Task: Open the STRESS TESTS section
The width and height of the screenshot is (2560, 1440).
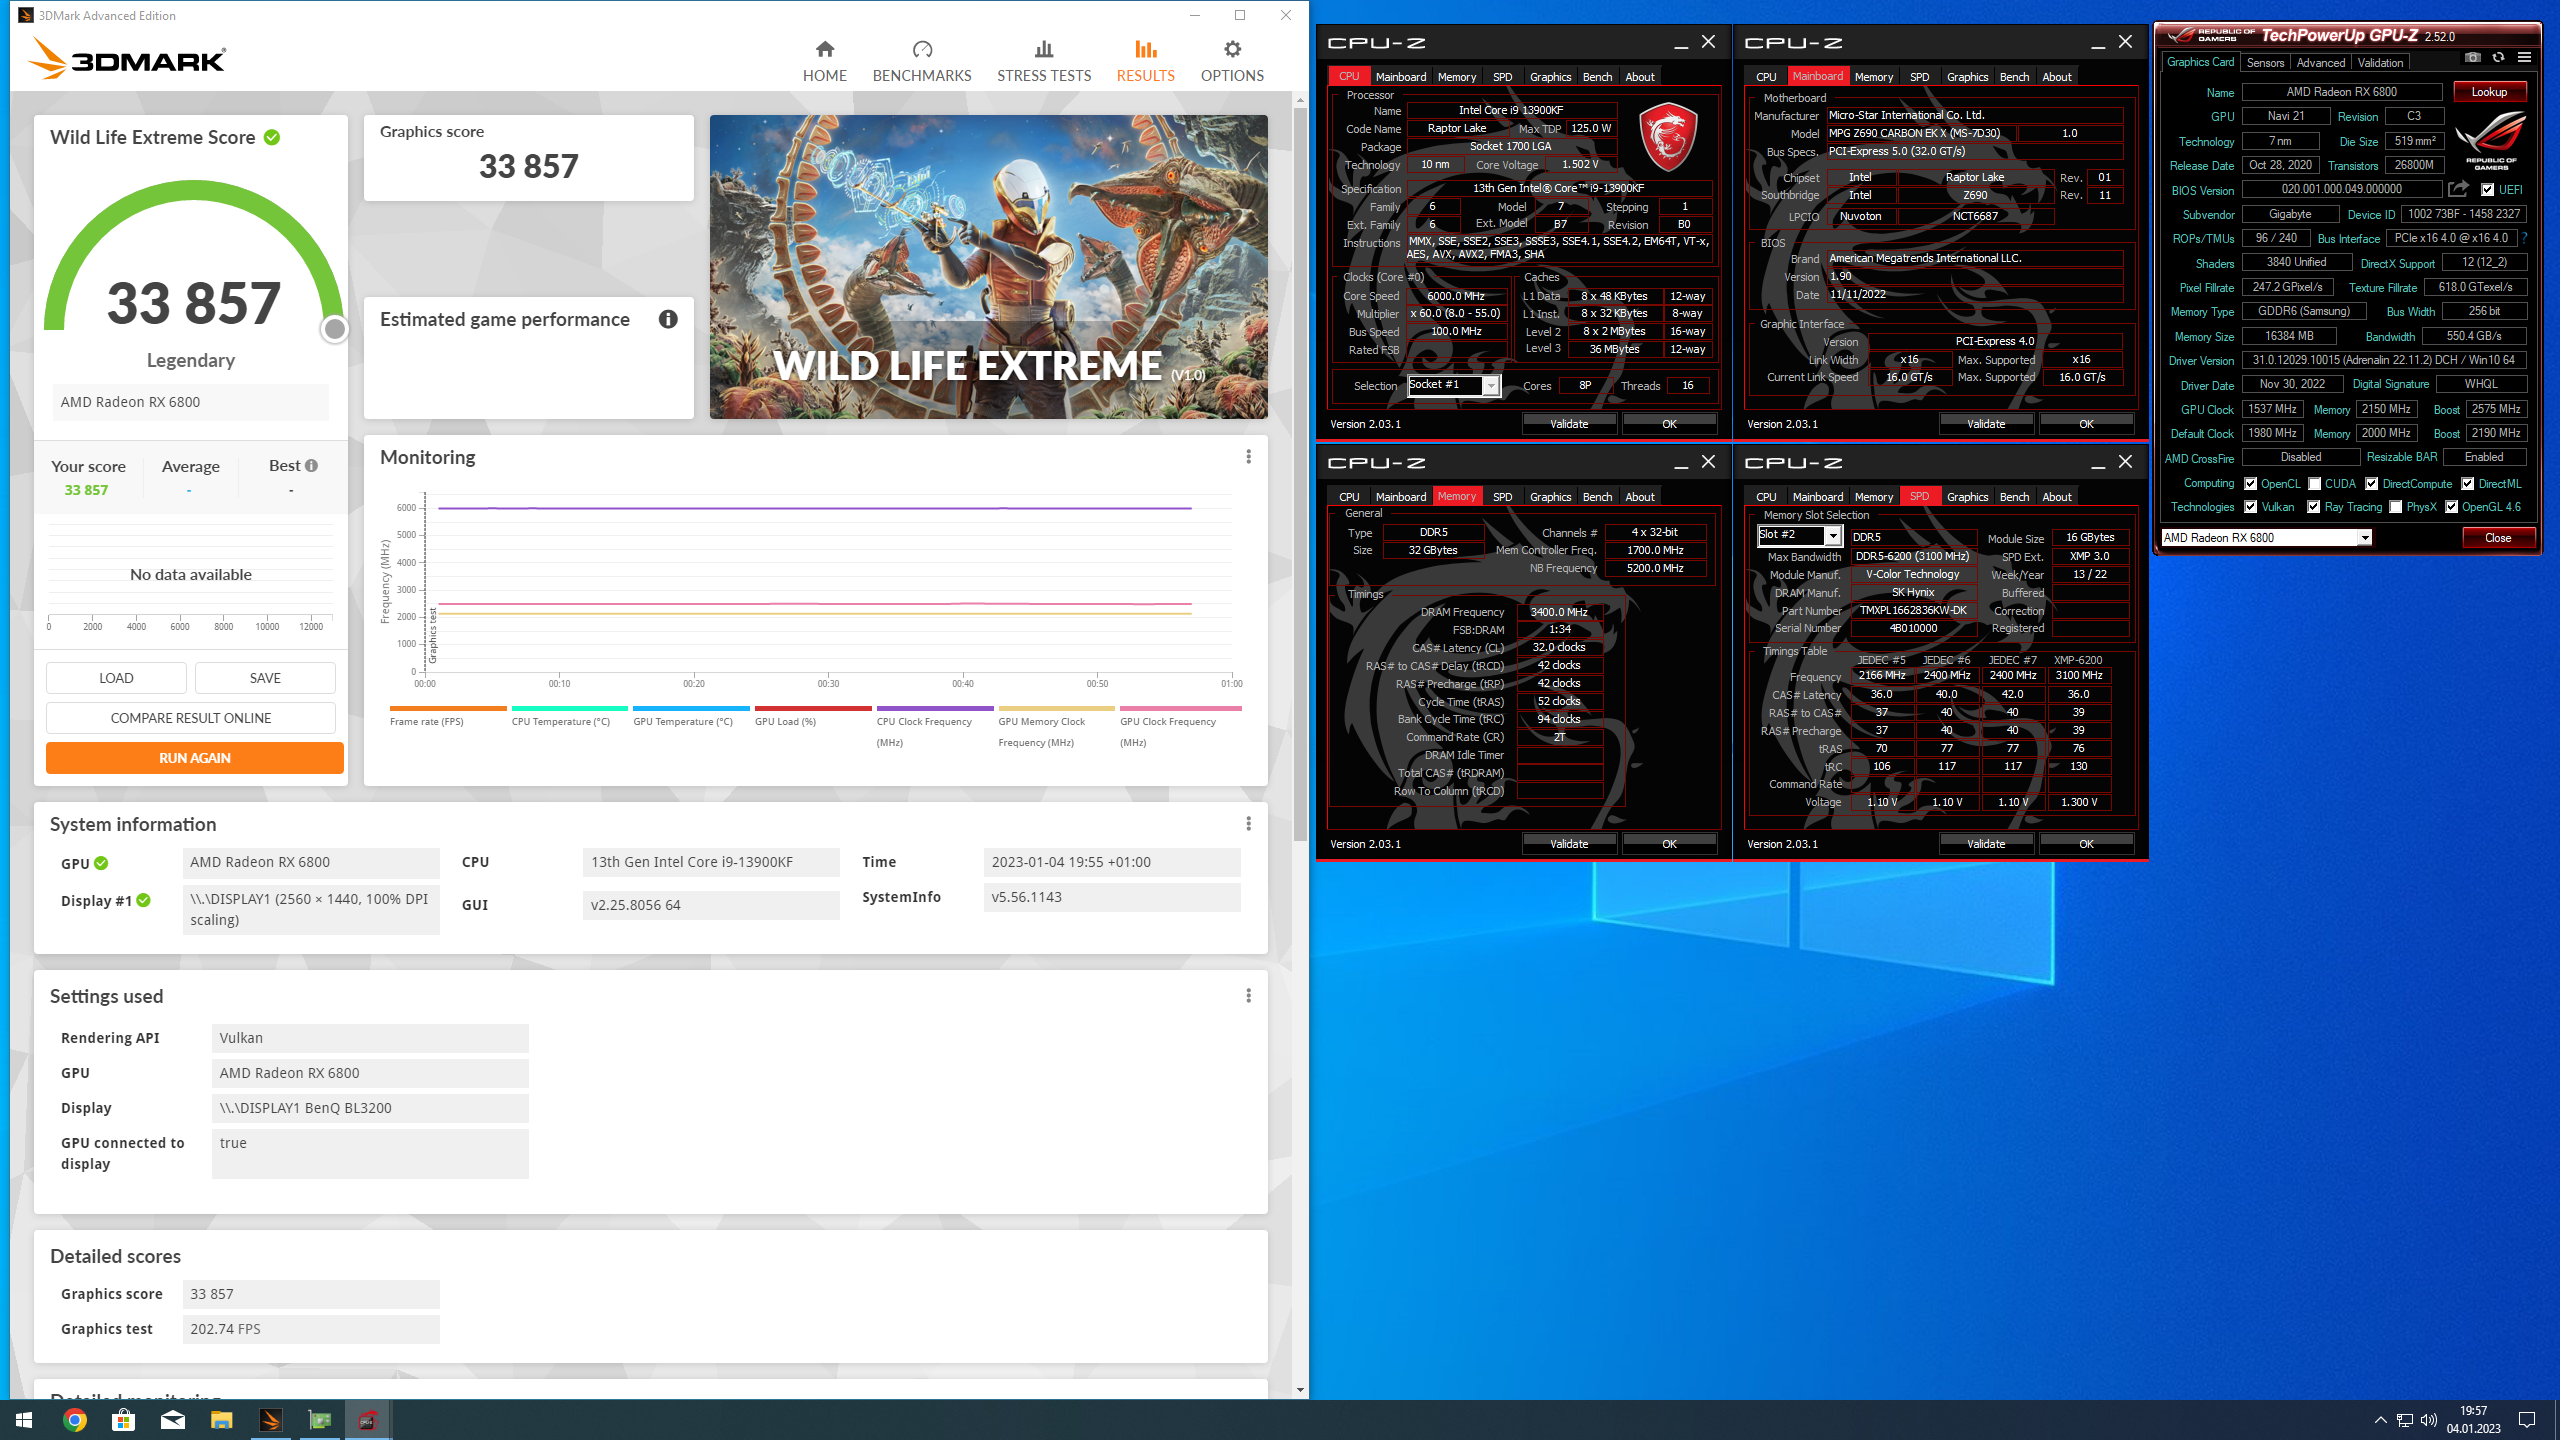Action: click(1043, 61)
